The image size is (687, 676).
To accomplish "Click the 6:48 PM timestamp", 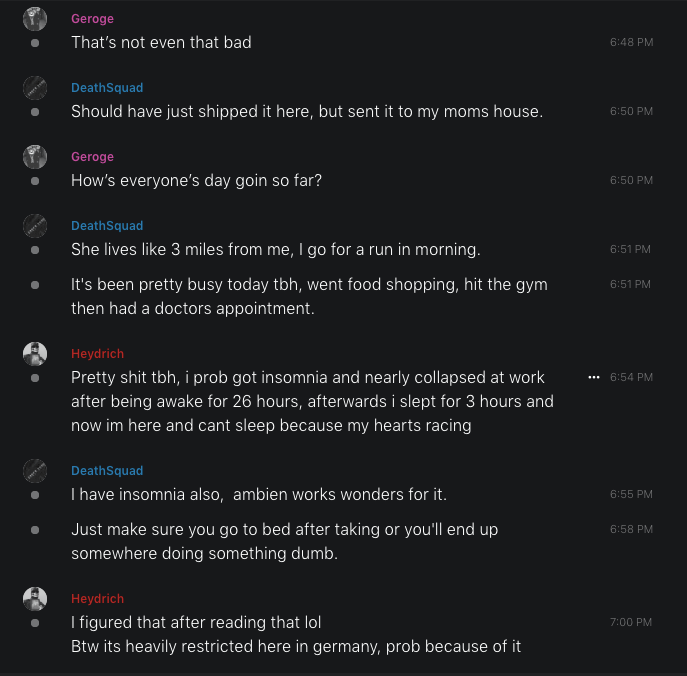I will (x=631, y=43).
